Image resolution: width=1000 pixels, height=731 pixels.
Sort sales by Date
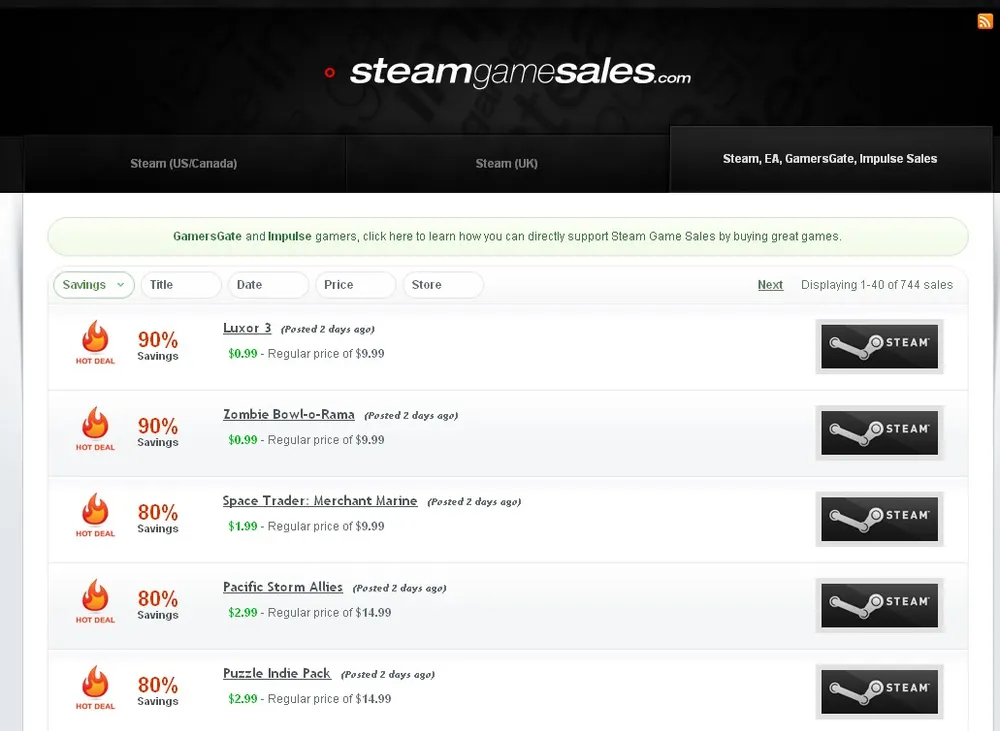tap(267, 285)
